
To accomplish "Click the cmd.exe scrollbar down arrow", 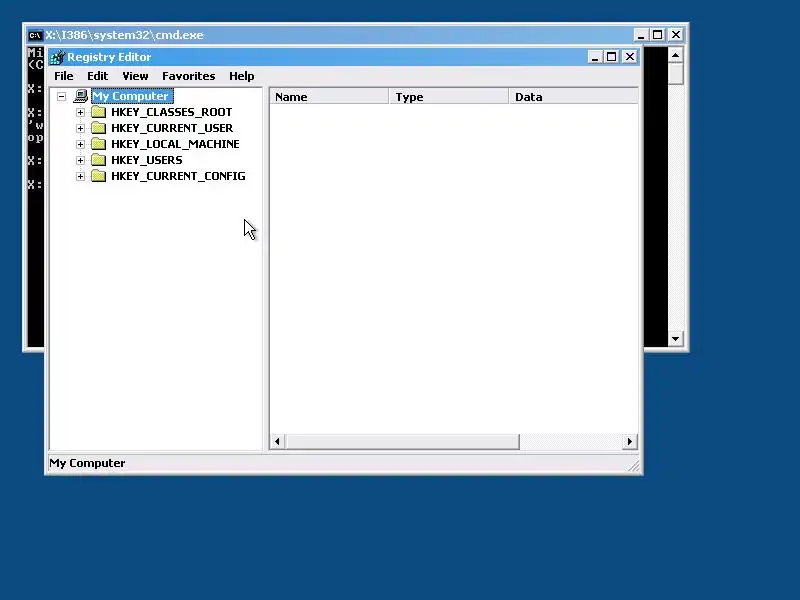I will [676, 339].
